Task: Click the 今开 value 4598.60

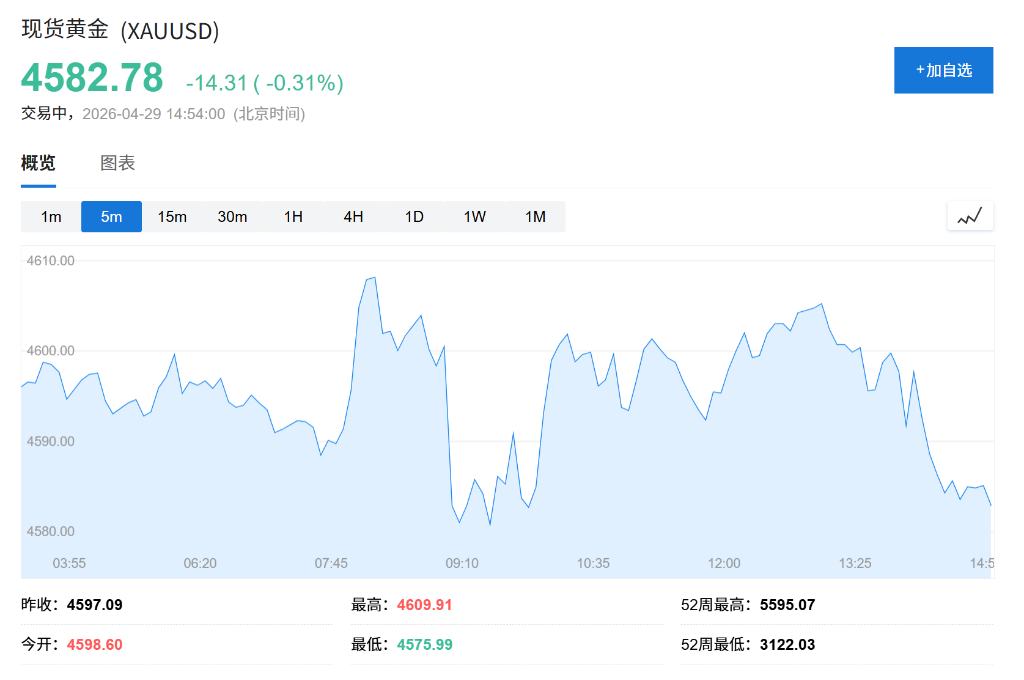Action: 95,644
